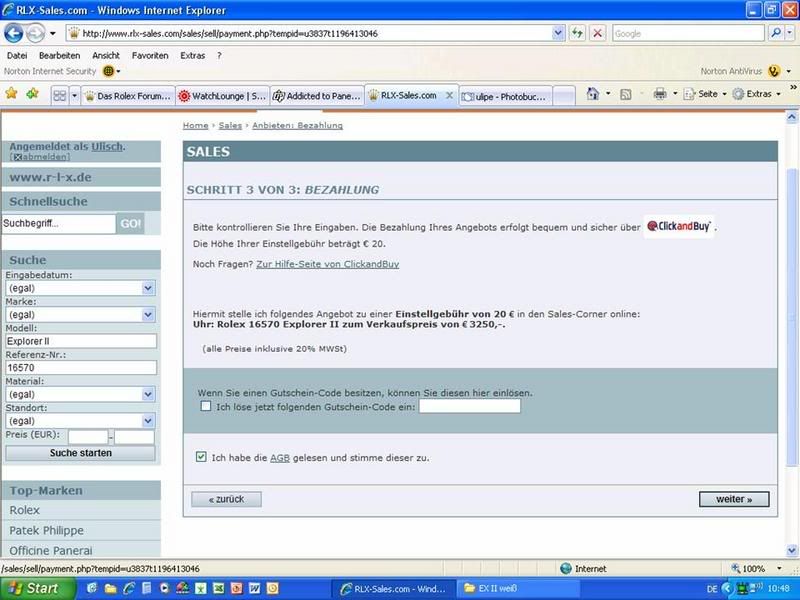
Task: Open a new blank tab
Action: [x=564, y=96]
